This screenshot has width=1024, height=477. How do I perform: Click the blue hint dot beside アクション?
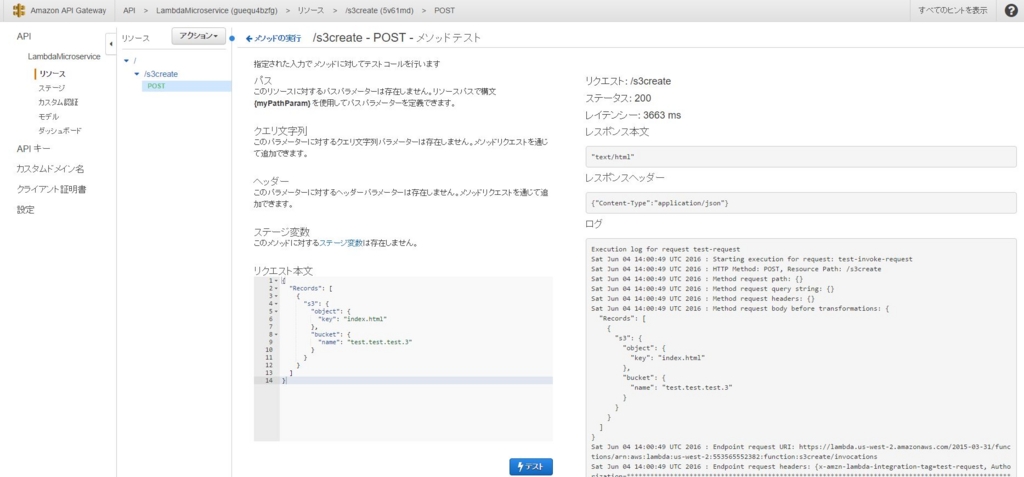pyautogui.click(x=232, y=38)
